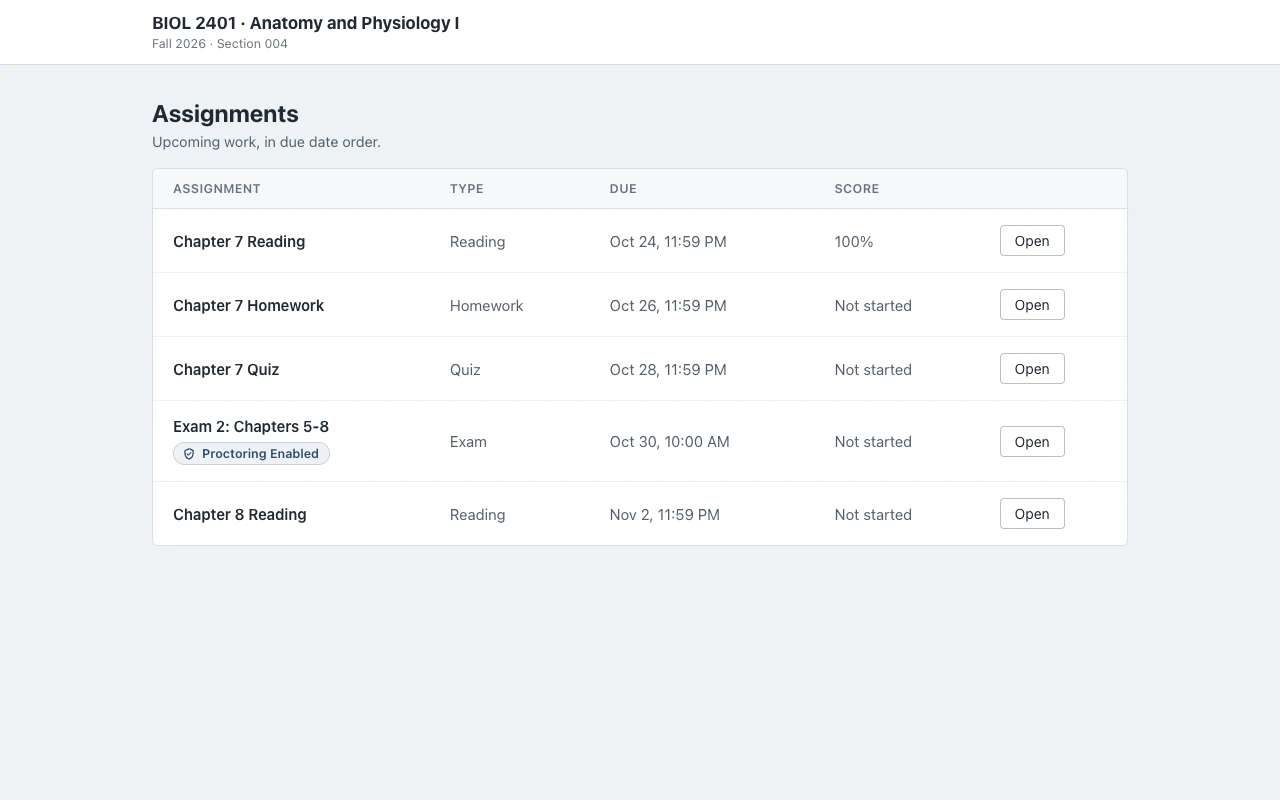
Task: Open the Chapter 7 Homework assignment
Action: coord(1032,305)
